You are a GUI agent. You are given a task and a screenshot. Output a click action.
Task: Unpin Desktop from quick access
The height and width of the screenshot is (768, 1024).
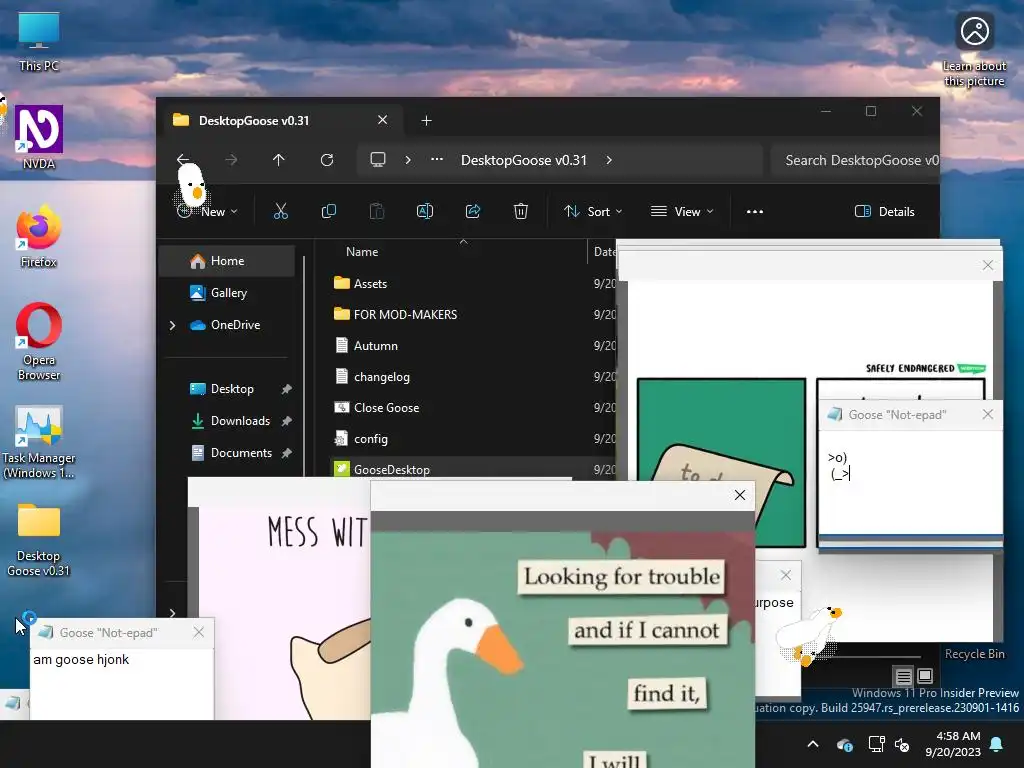coord(286,389)
